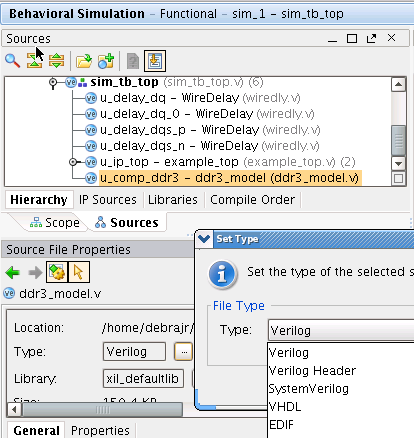Click the Add Sources plus icon
Screen dimensions: 414x438
[x=106, y=61]
